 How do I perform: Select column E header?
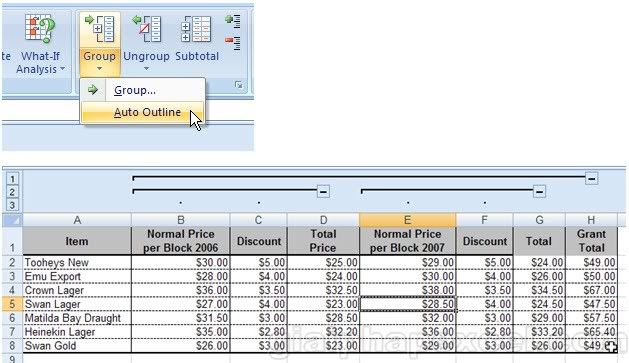click(407, 220)
